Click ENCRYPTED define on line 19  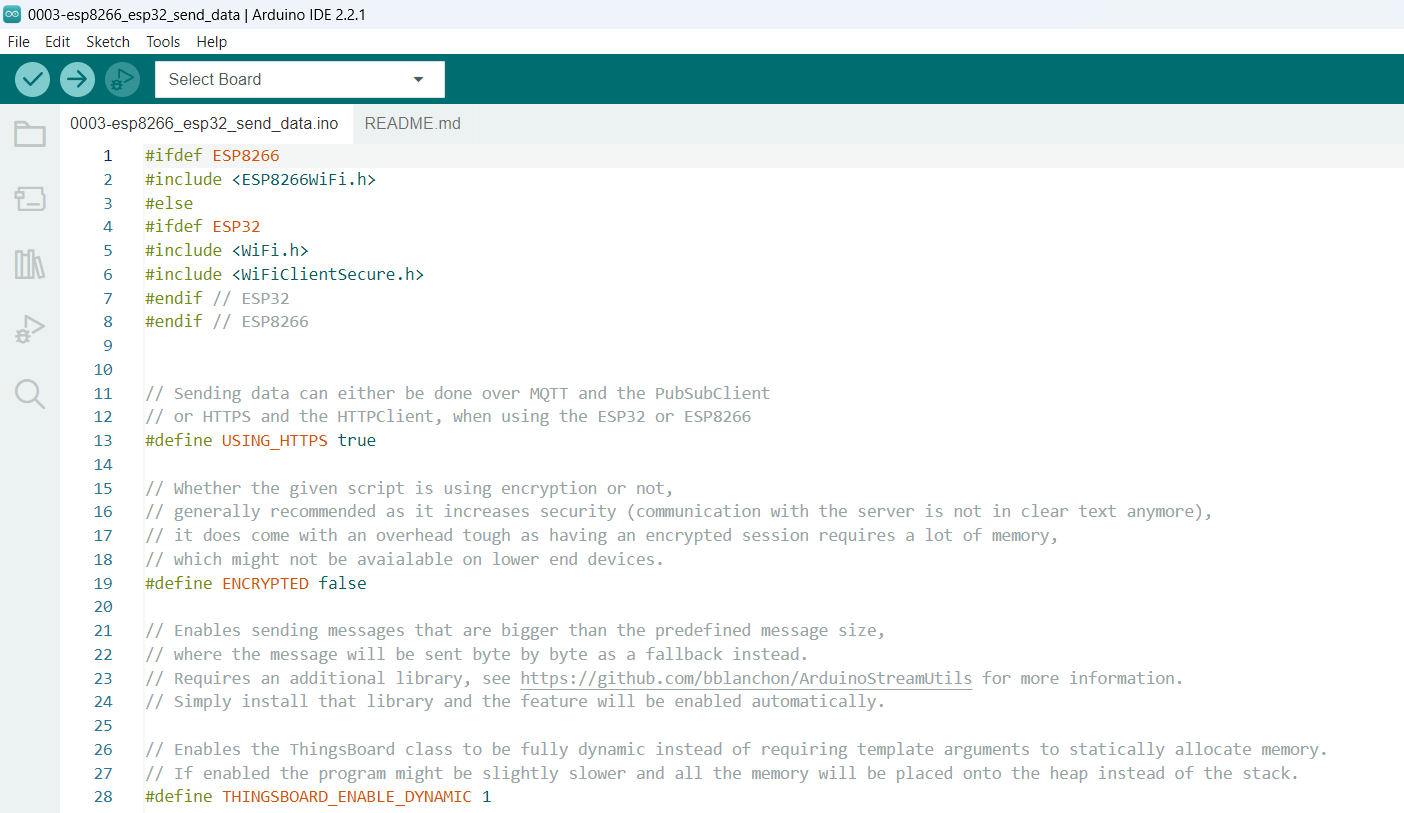coord(265,583)
